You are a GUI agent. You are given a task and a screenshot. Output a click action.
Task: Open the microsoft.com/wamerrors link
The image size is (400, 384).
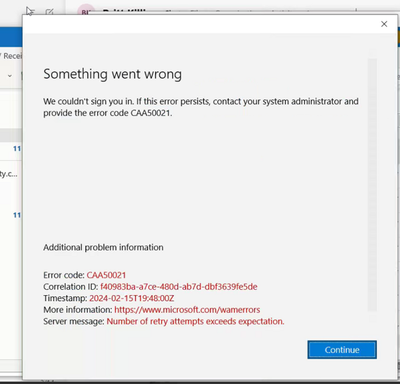pos(187,310)
